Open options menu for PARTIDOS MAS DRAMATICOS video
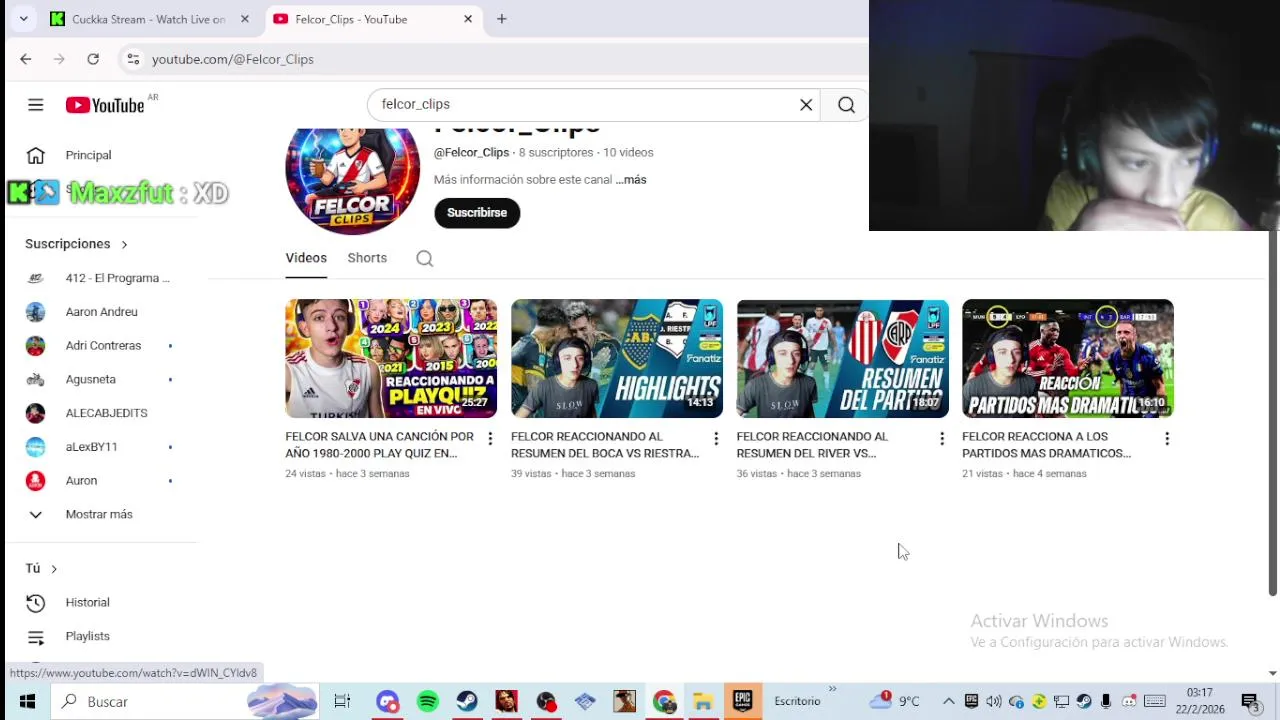The height and width of the screenshot is (720, 1280). coord(1167,439)
